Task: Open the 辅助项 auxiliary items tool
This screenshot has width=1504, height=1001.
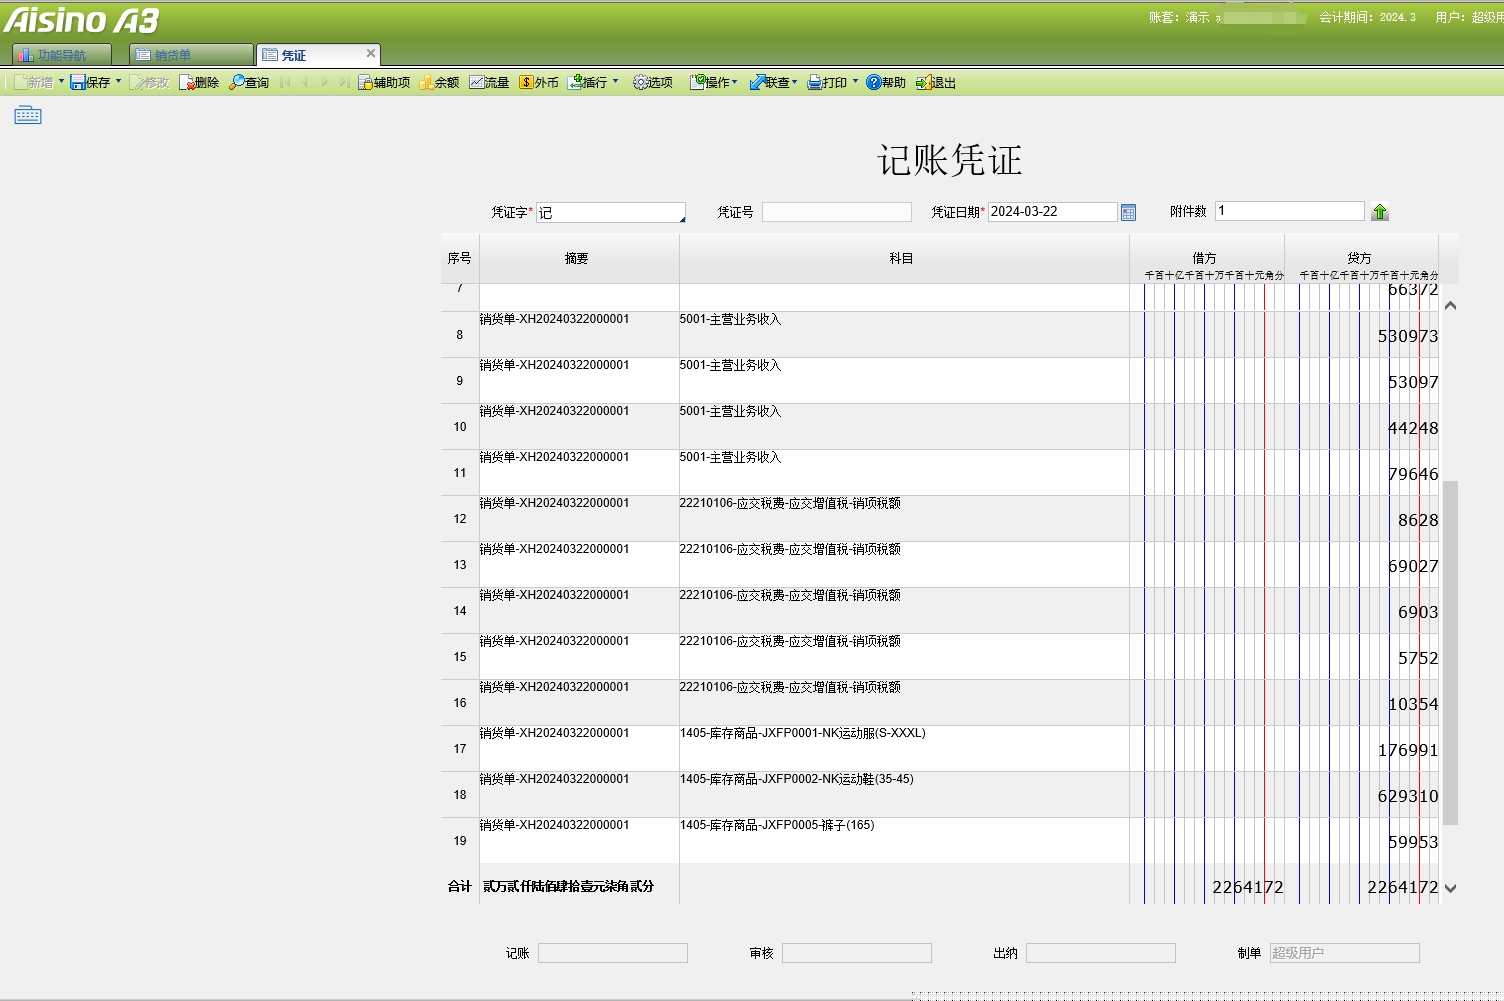Action: (384, 82)
